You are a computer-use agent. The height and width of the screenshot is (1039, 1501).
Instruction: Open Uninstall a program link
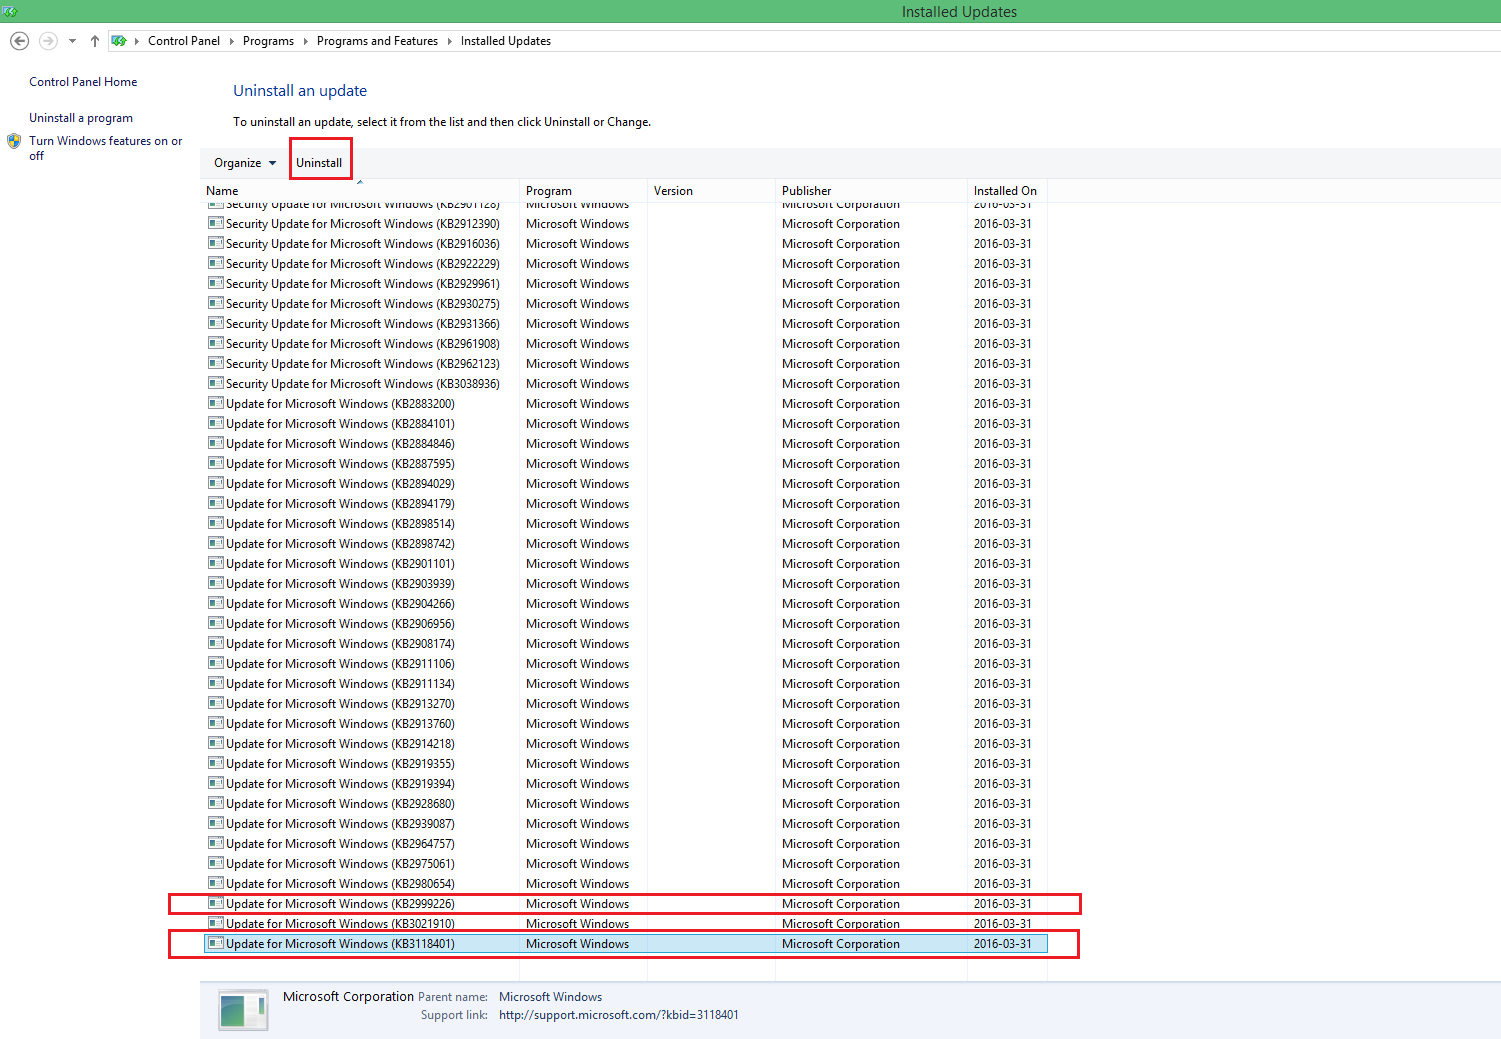click(81, 118)
